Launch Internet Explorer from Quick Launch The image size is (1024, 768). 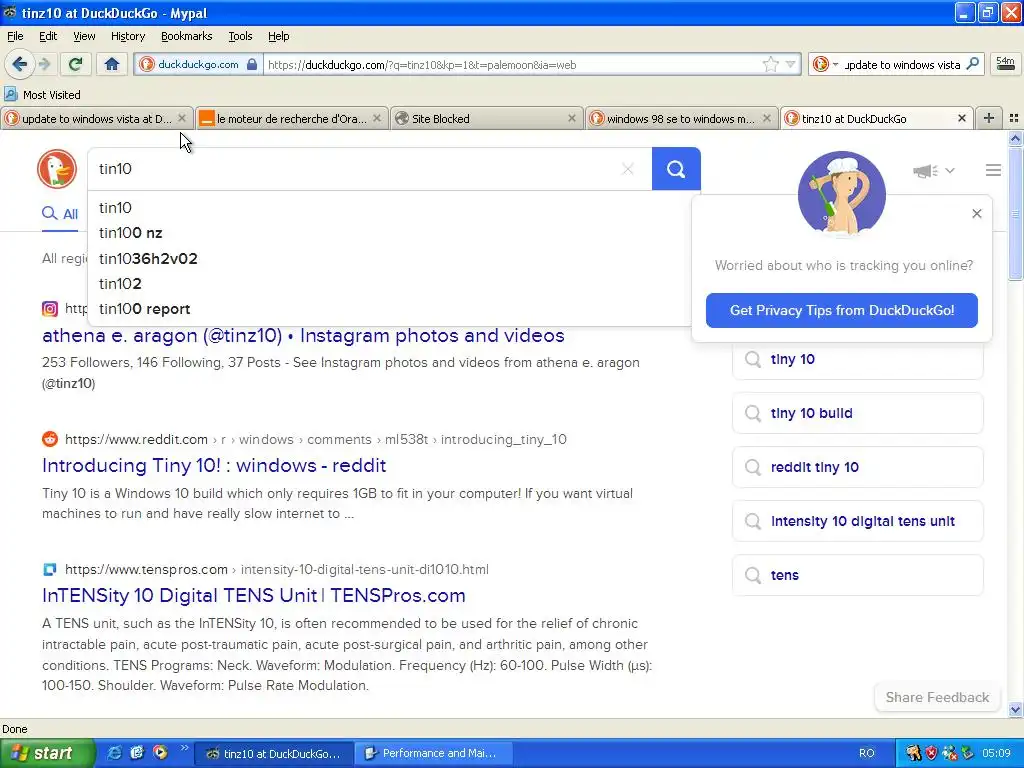114,753
